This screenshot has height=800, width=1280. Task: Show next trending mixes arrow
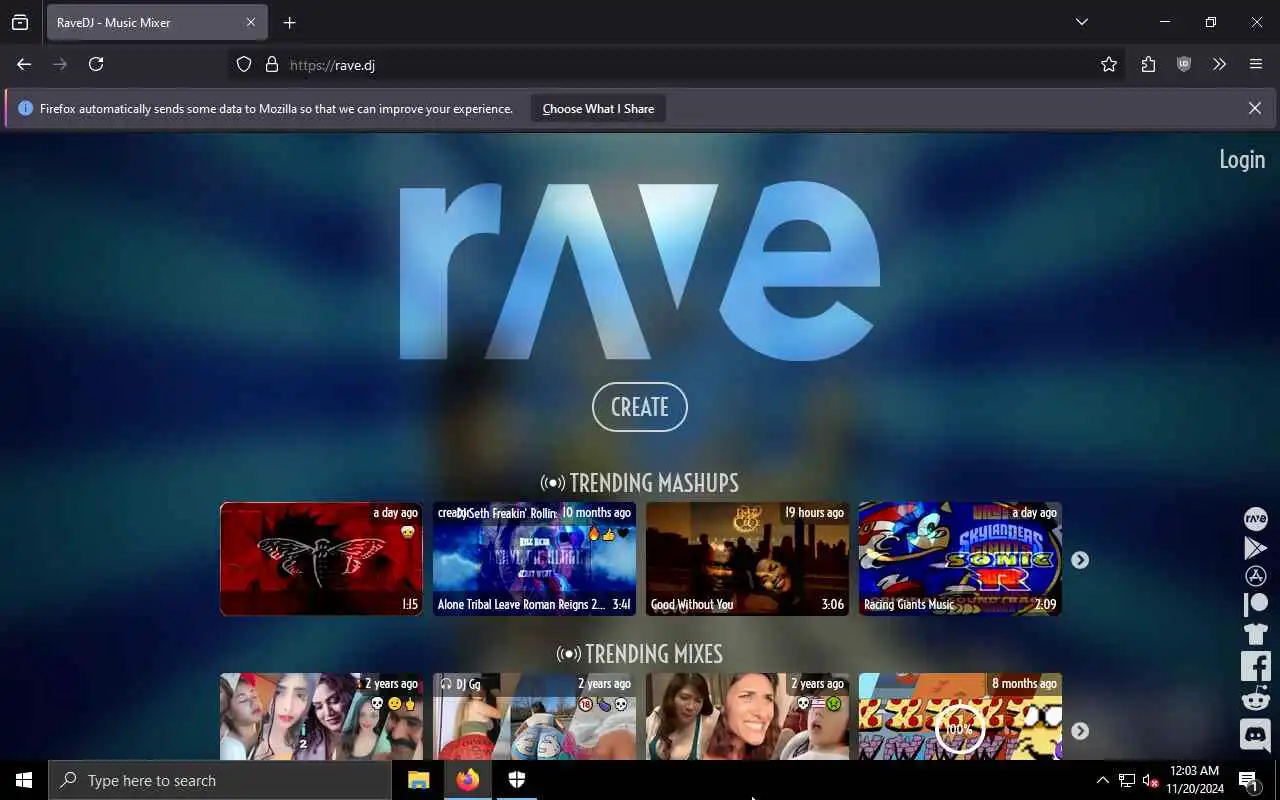(x=1080, y=731)
